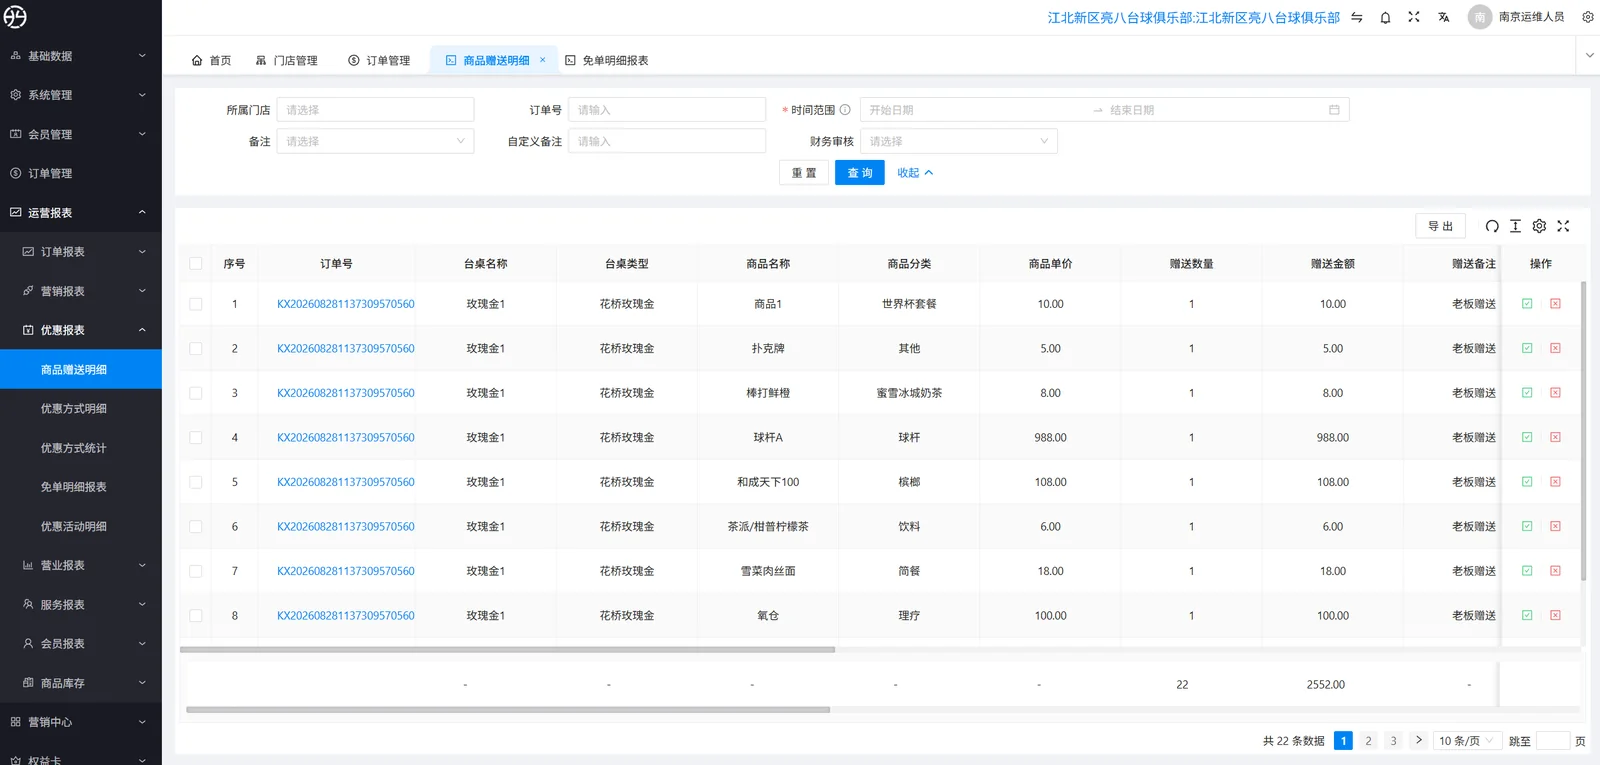The height and width of the screenshot is (765, 1600).
Task: Open the 所属门店 dropdown
Action: point(375,110)
